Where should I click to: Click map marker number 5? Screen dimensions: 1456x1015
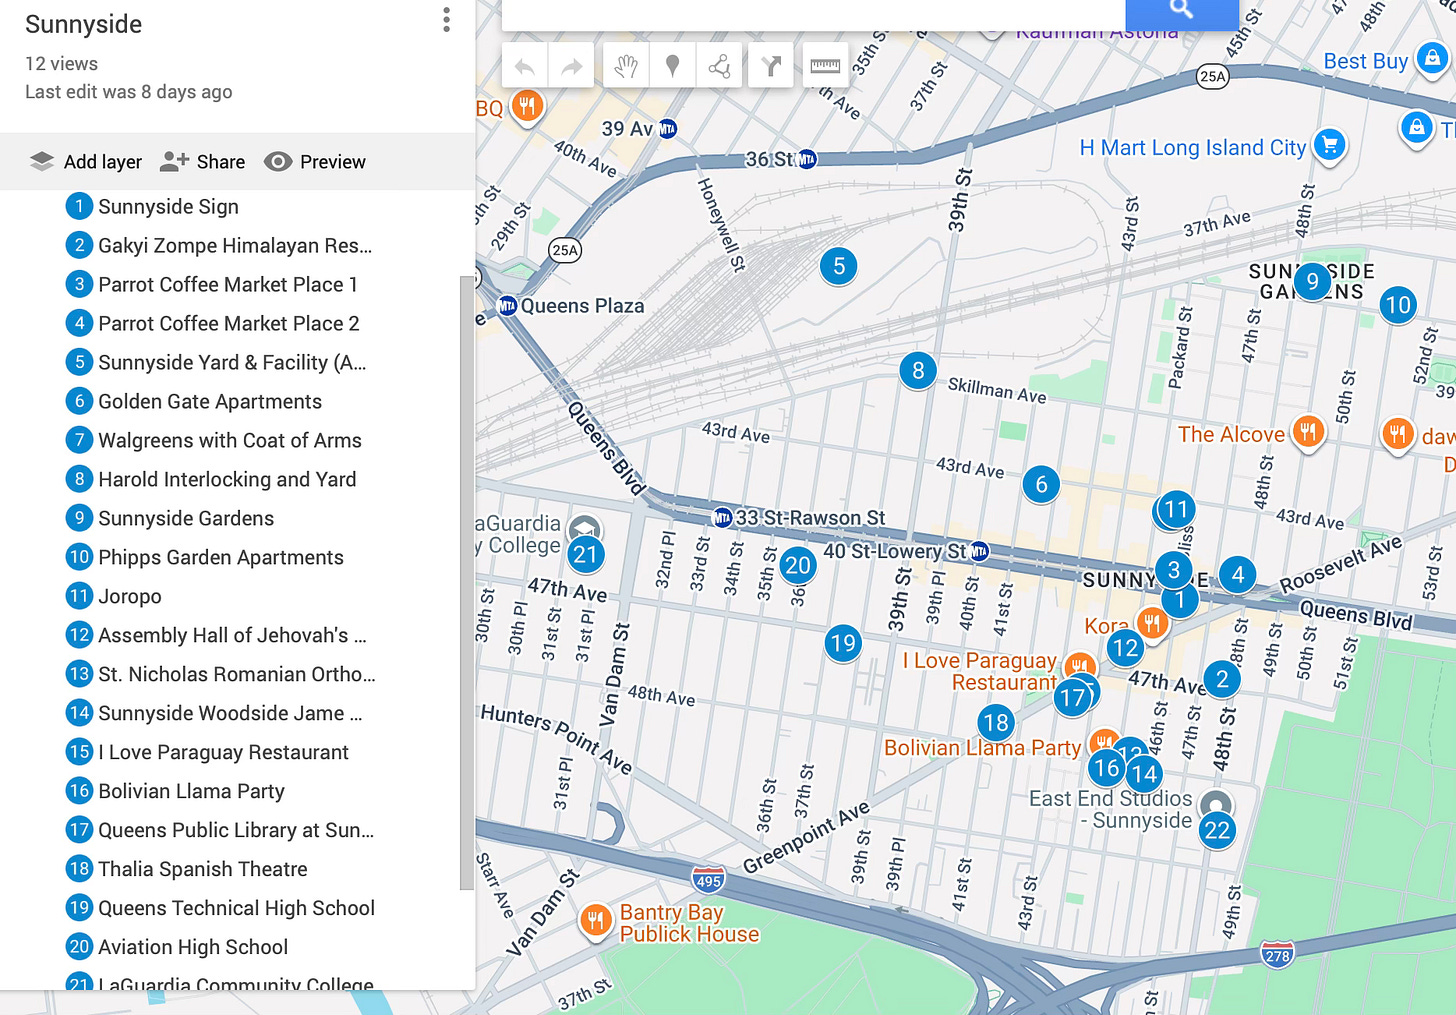point(839,266)
